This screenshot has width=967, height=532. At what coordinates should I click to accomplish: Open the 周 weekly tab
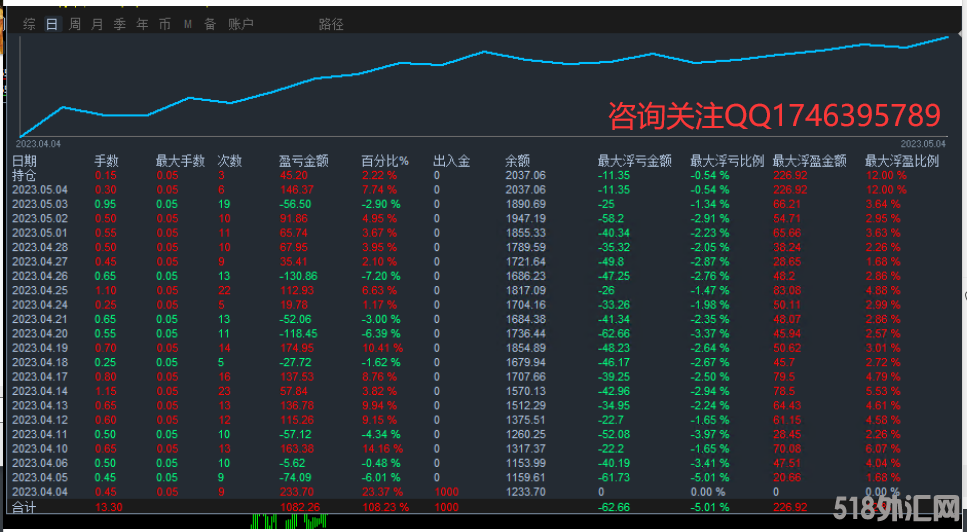75,24
